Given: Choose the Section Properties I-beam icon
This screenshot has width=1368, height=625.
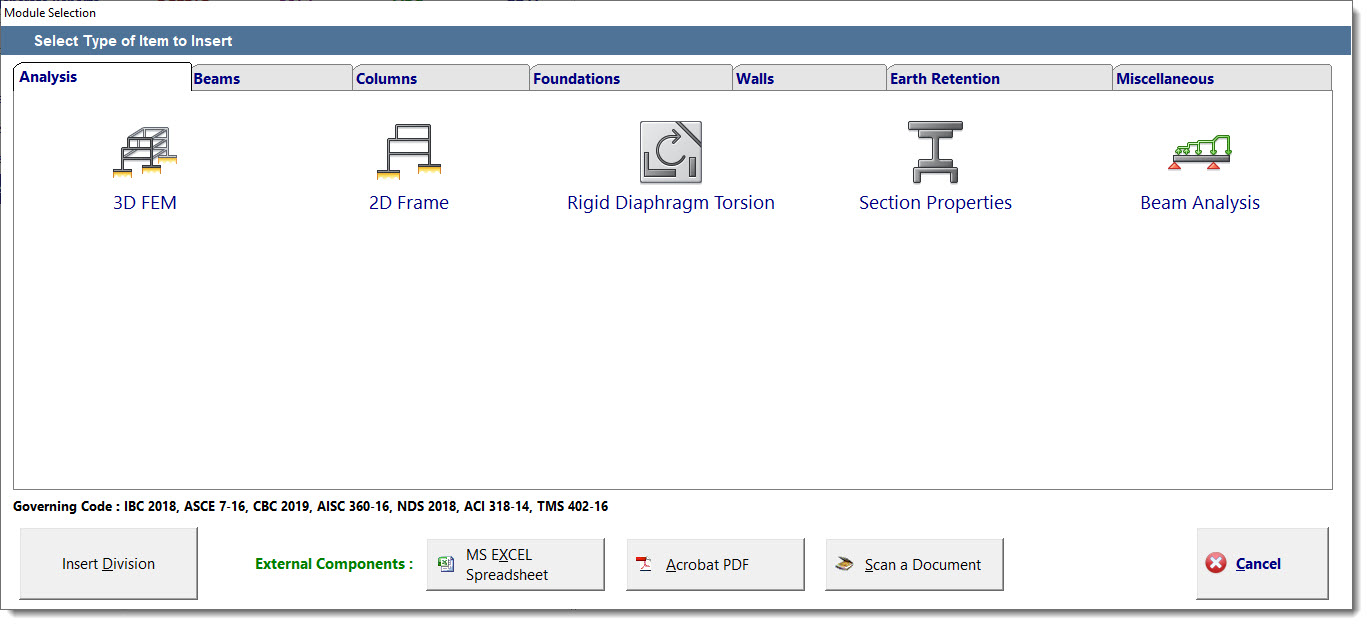Looking at the screenshot, I should point(935,152).
